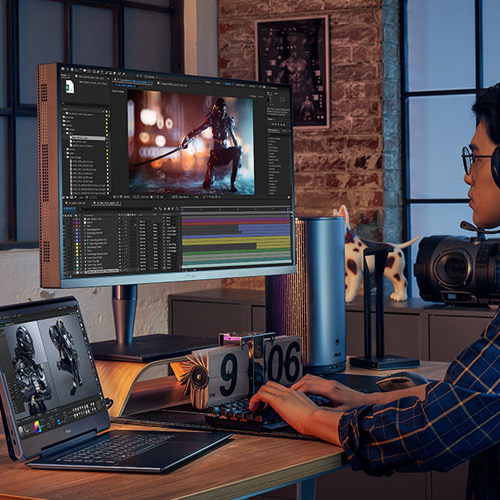
Task: Click the blue timecode in the timeline panel
Action: [70, 209]
